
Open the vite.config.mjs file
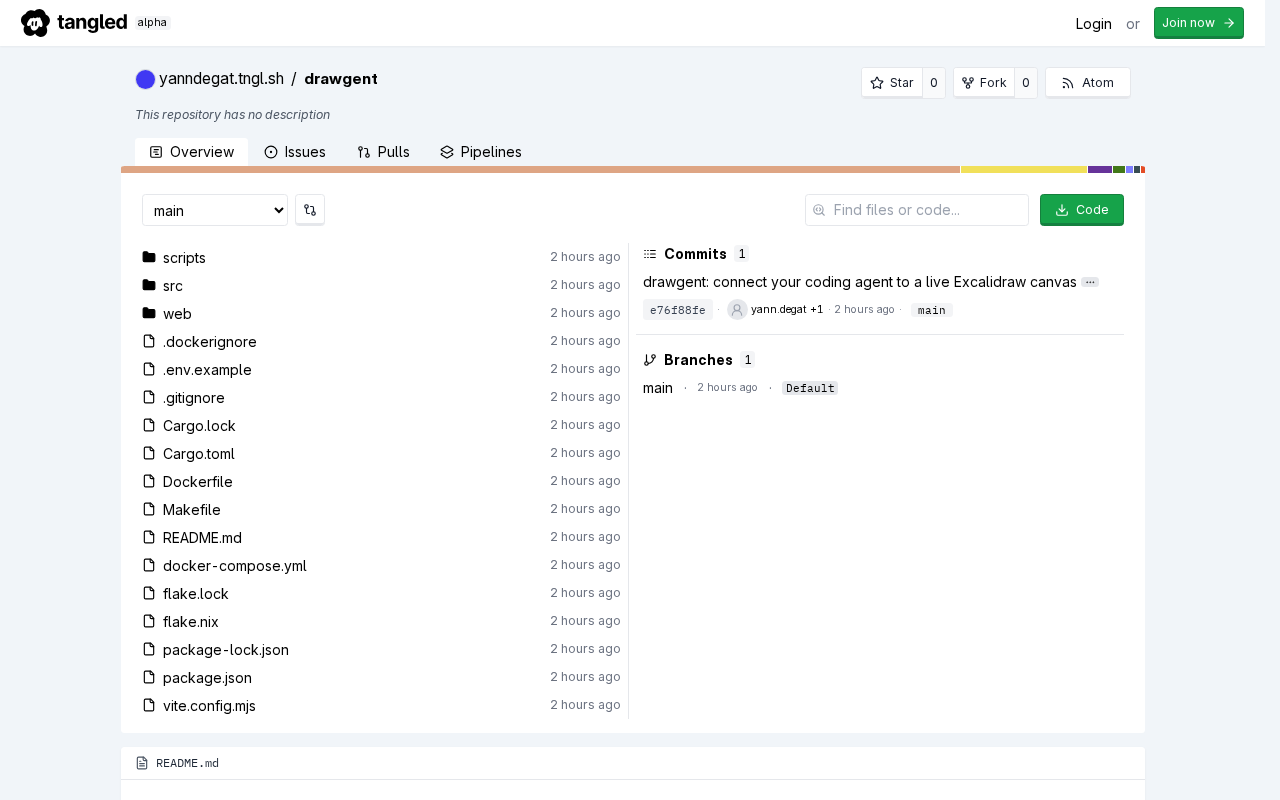[x=209, y=706]
